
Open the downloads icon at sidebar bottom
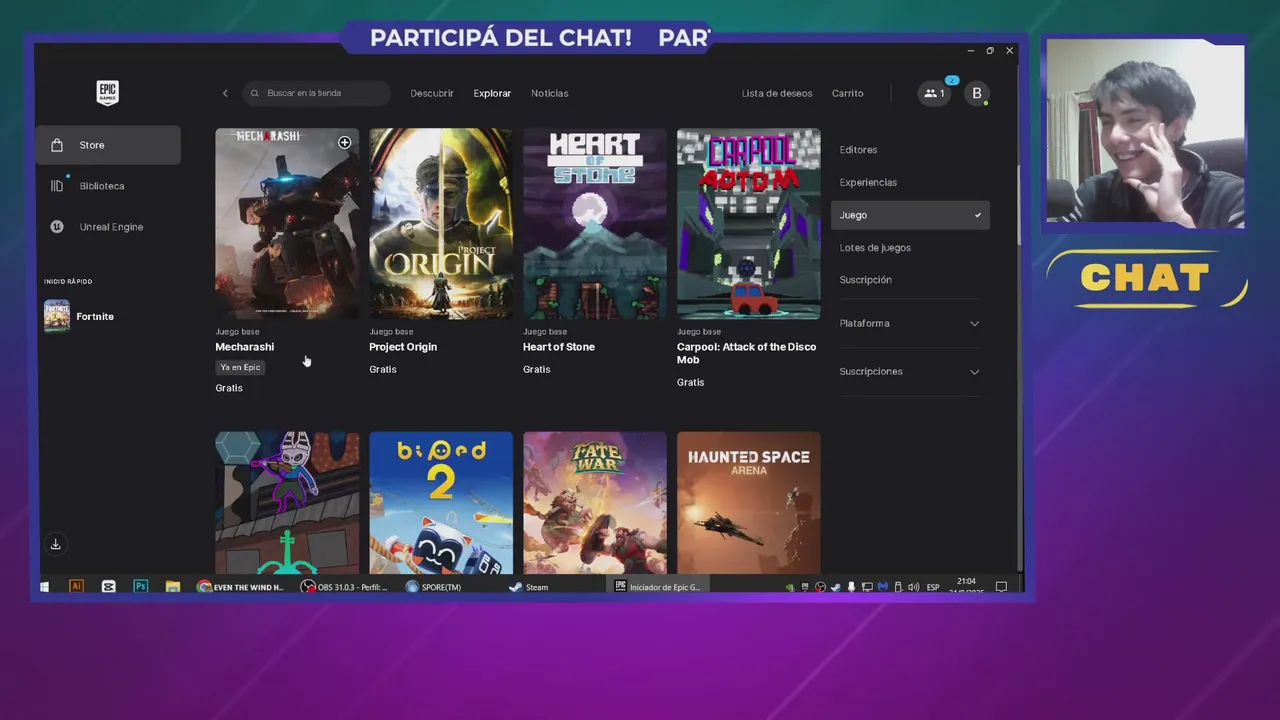coord(56,544)
